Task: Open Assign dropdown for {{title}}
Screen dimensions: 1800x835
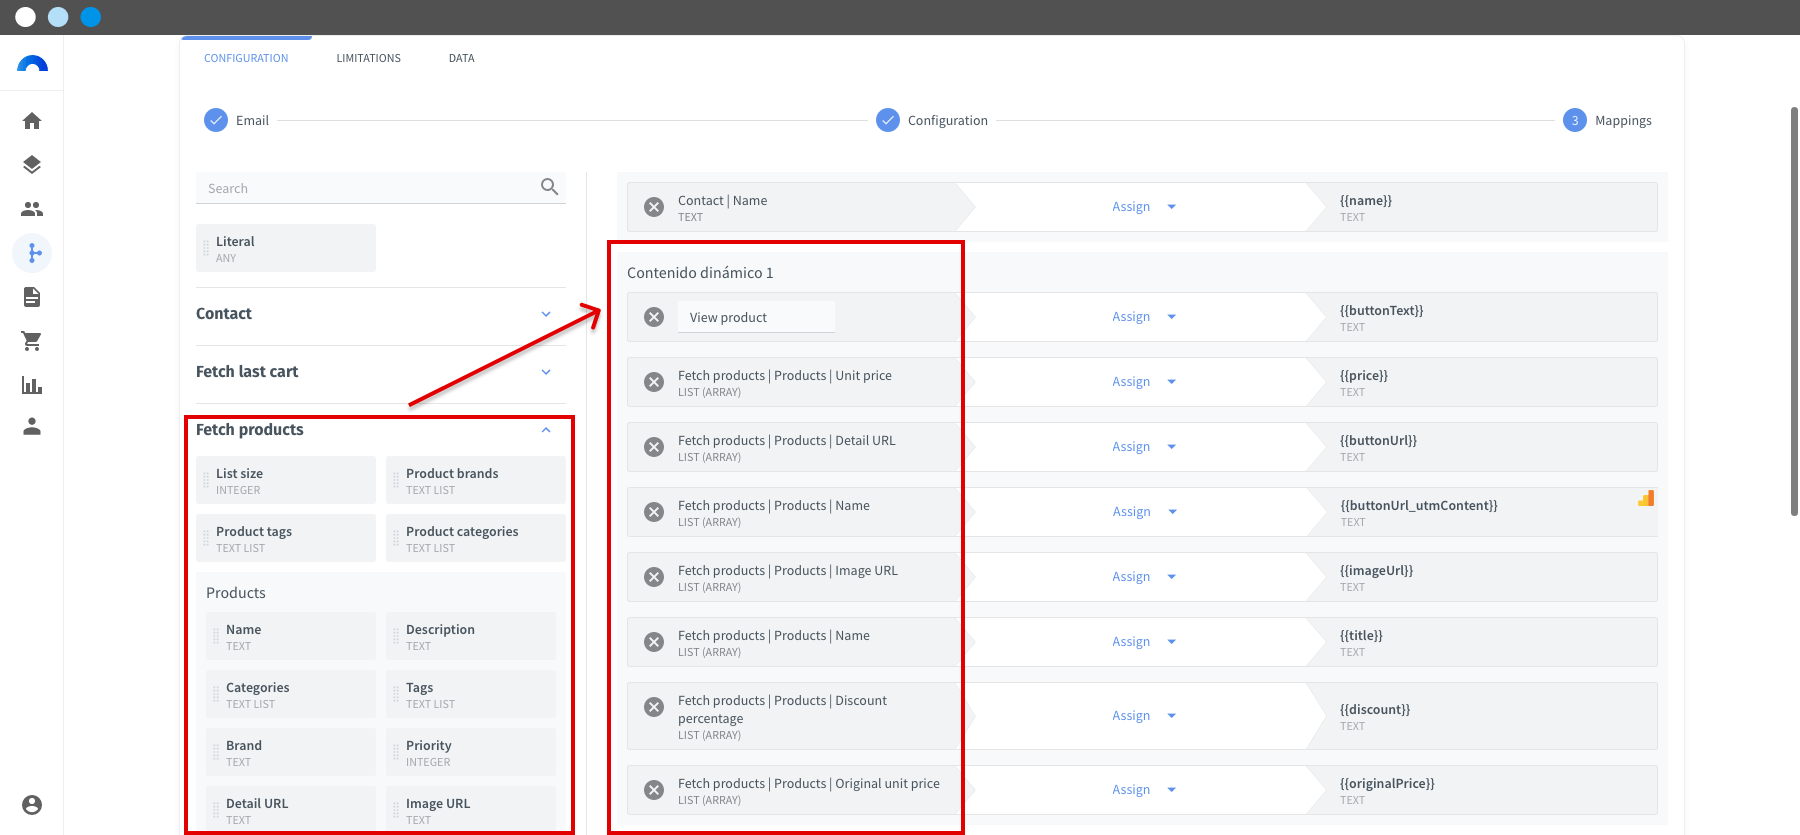Action: coord(1144,642)
